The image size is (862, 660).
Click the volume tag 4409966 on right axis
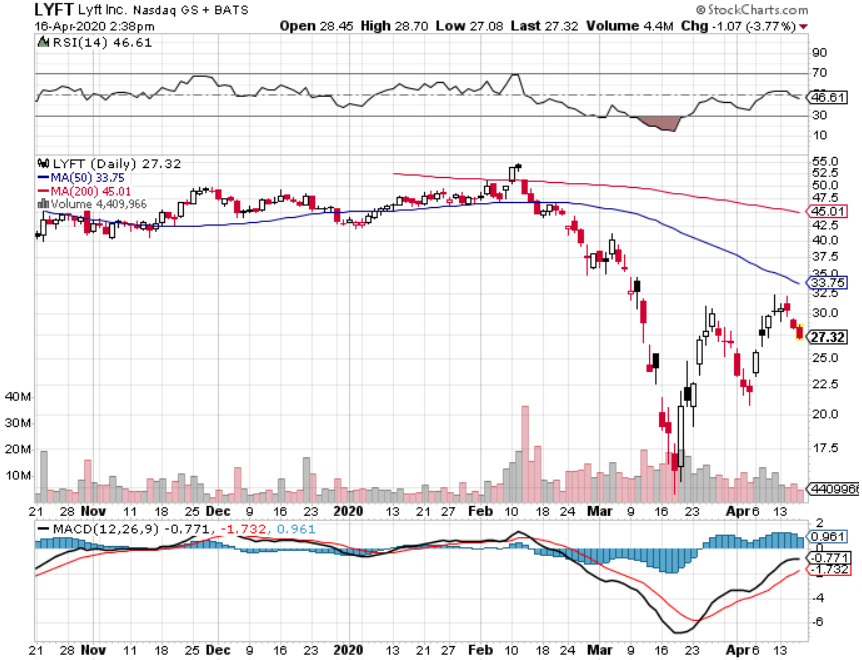tap(831, 489)
